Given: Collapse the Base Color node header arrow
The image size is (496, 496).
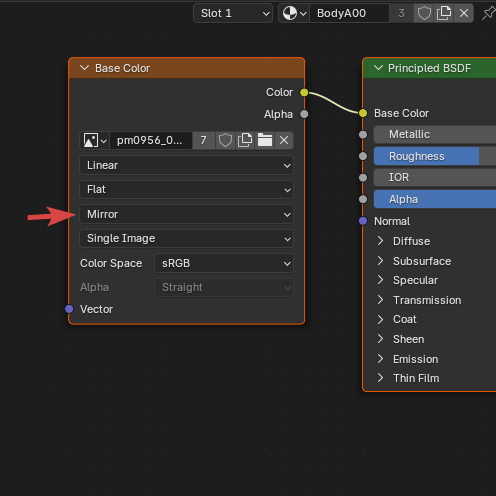Looking at the screenshot, I should (84, 68).
